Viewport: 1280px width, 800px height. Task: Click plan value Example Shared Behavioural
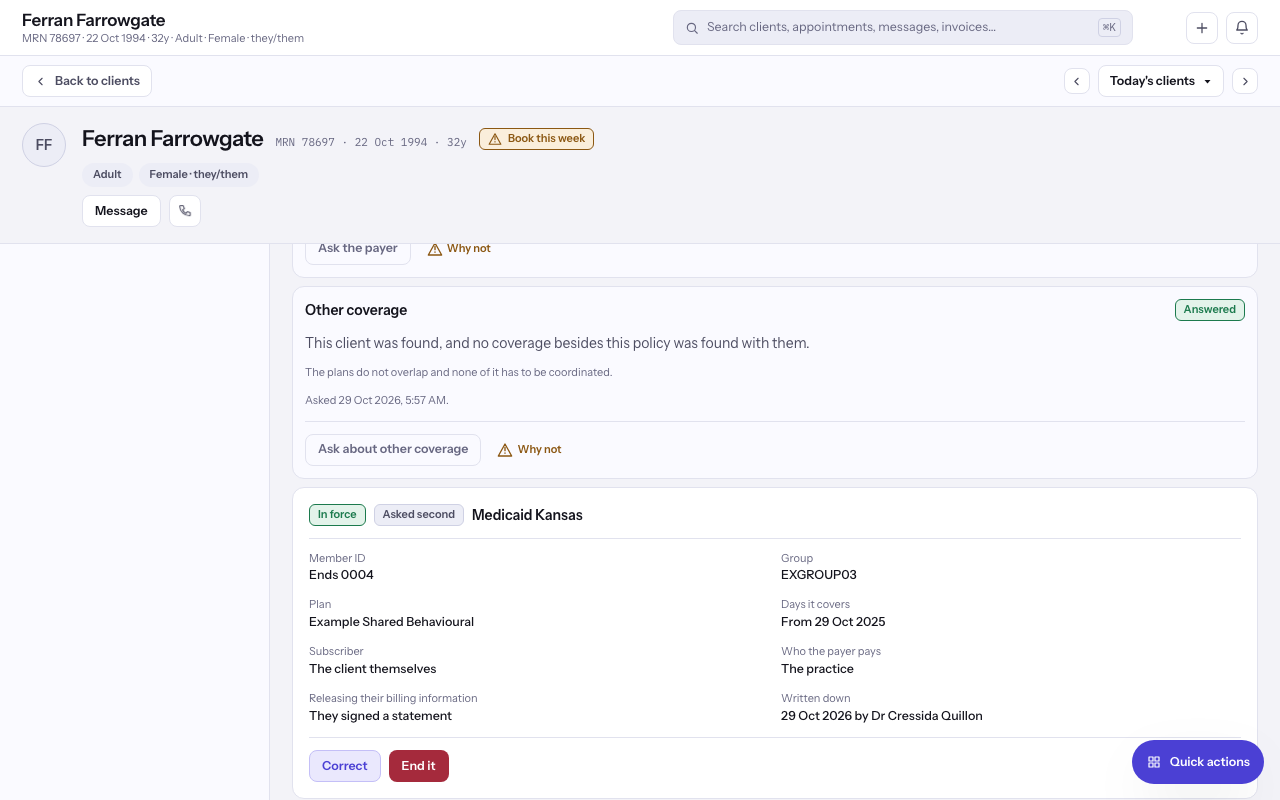(x=391, y=622)
